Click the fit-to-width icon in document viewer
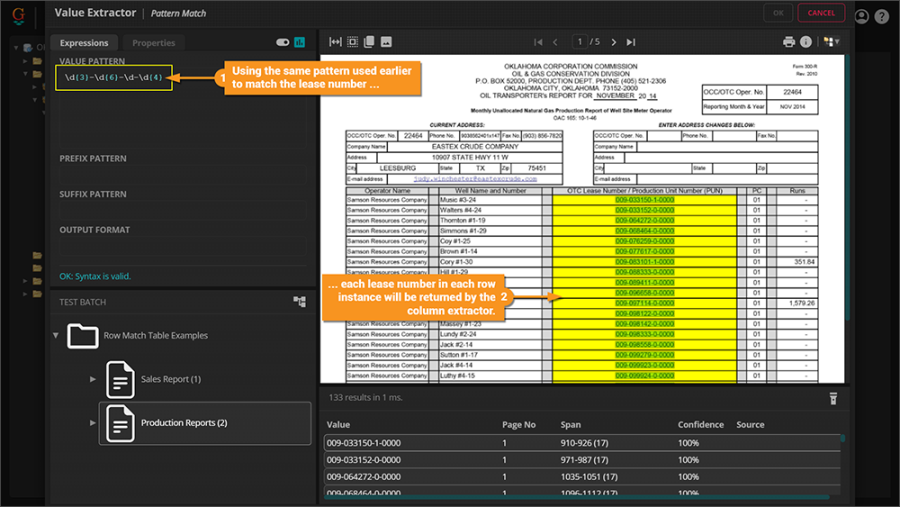The image size is (900, 507). tap(335, 42)
